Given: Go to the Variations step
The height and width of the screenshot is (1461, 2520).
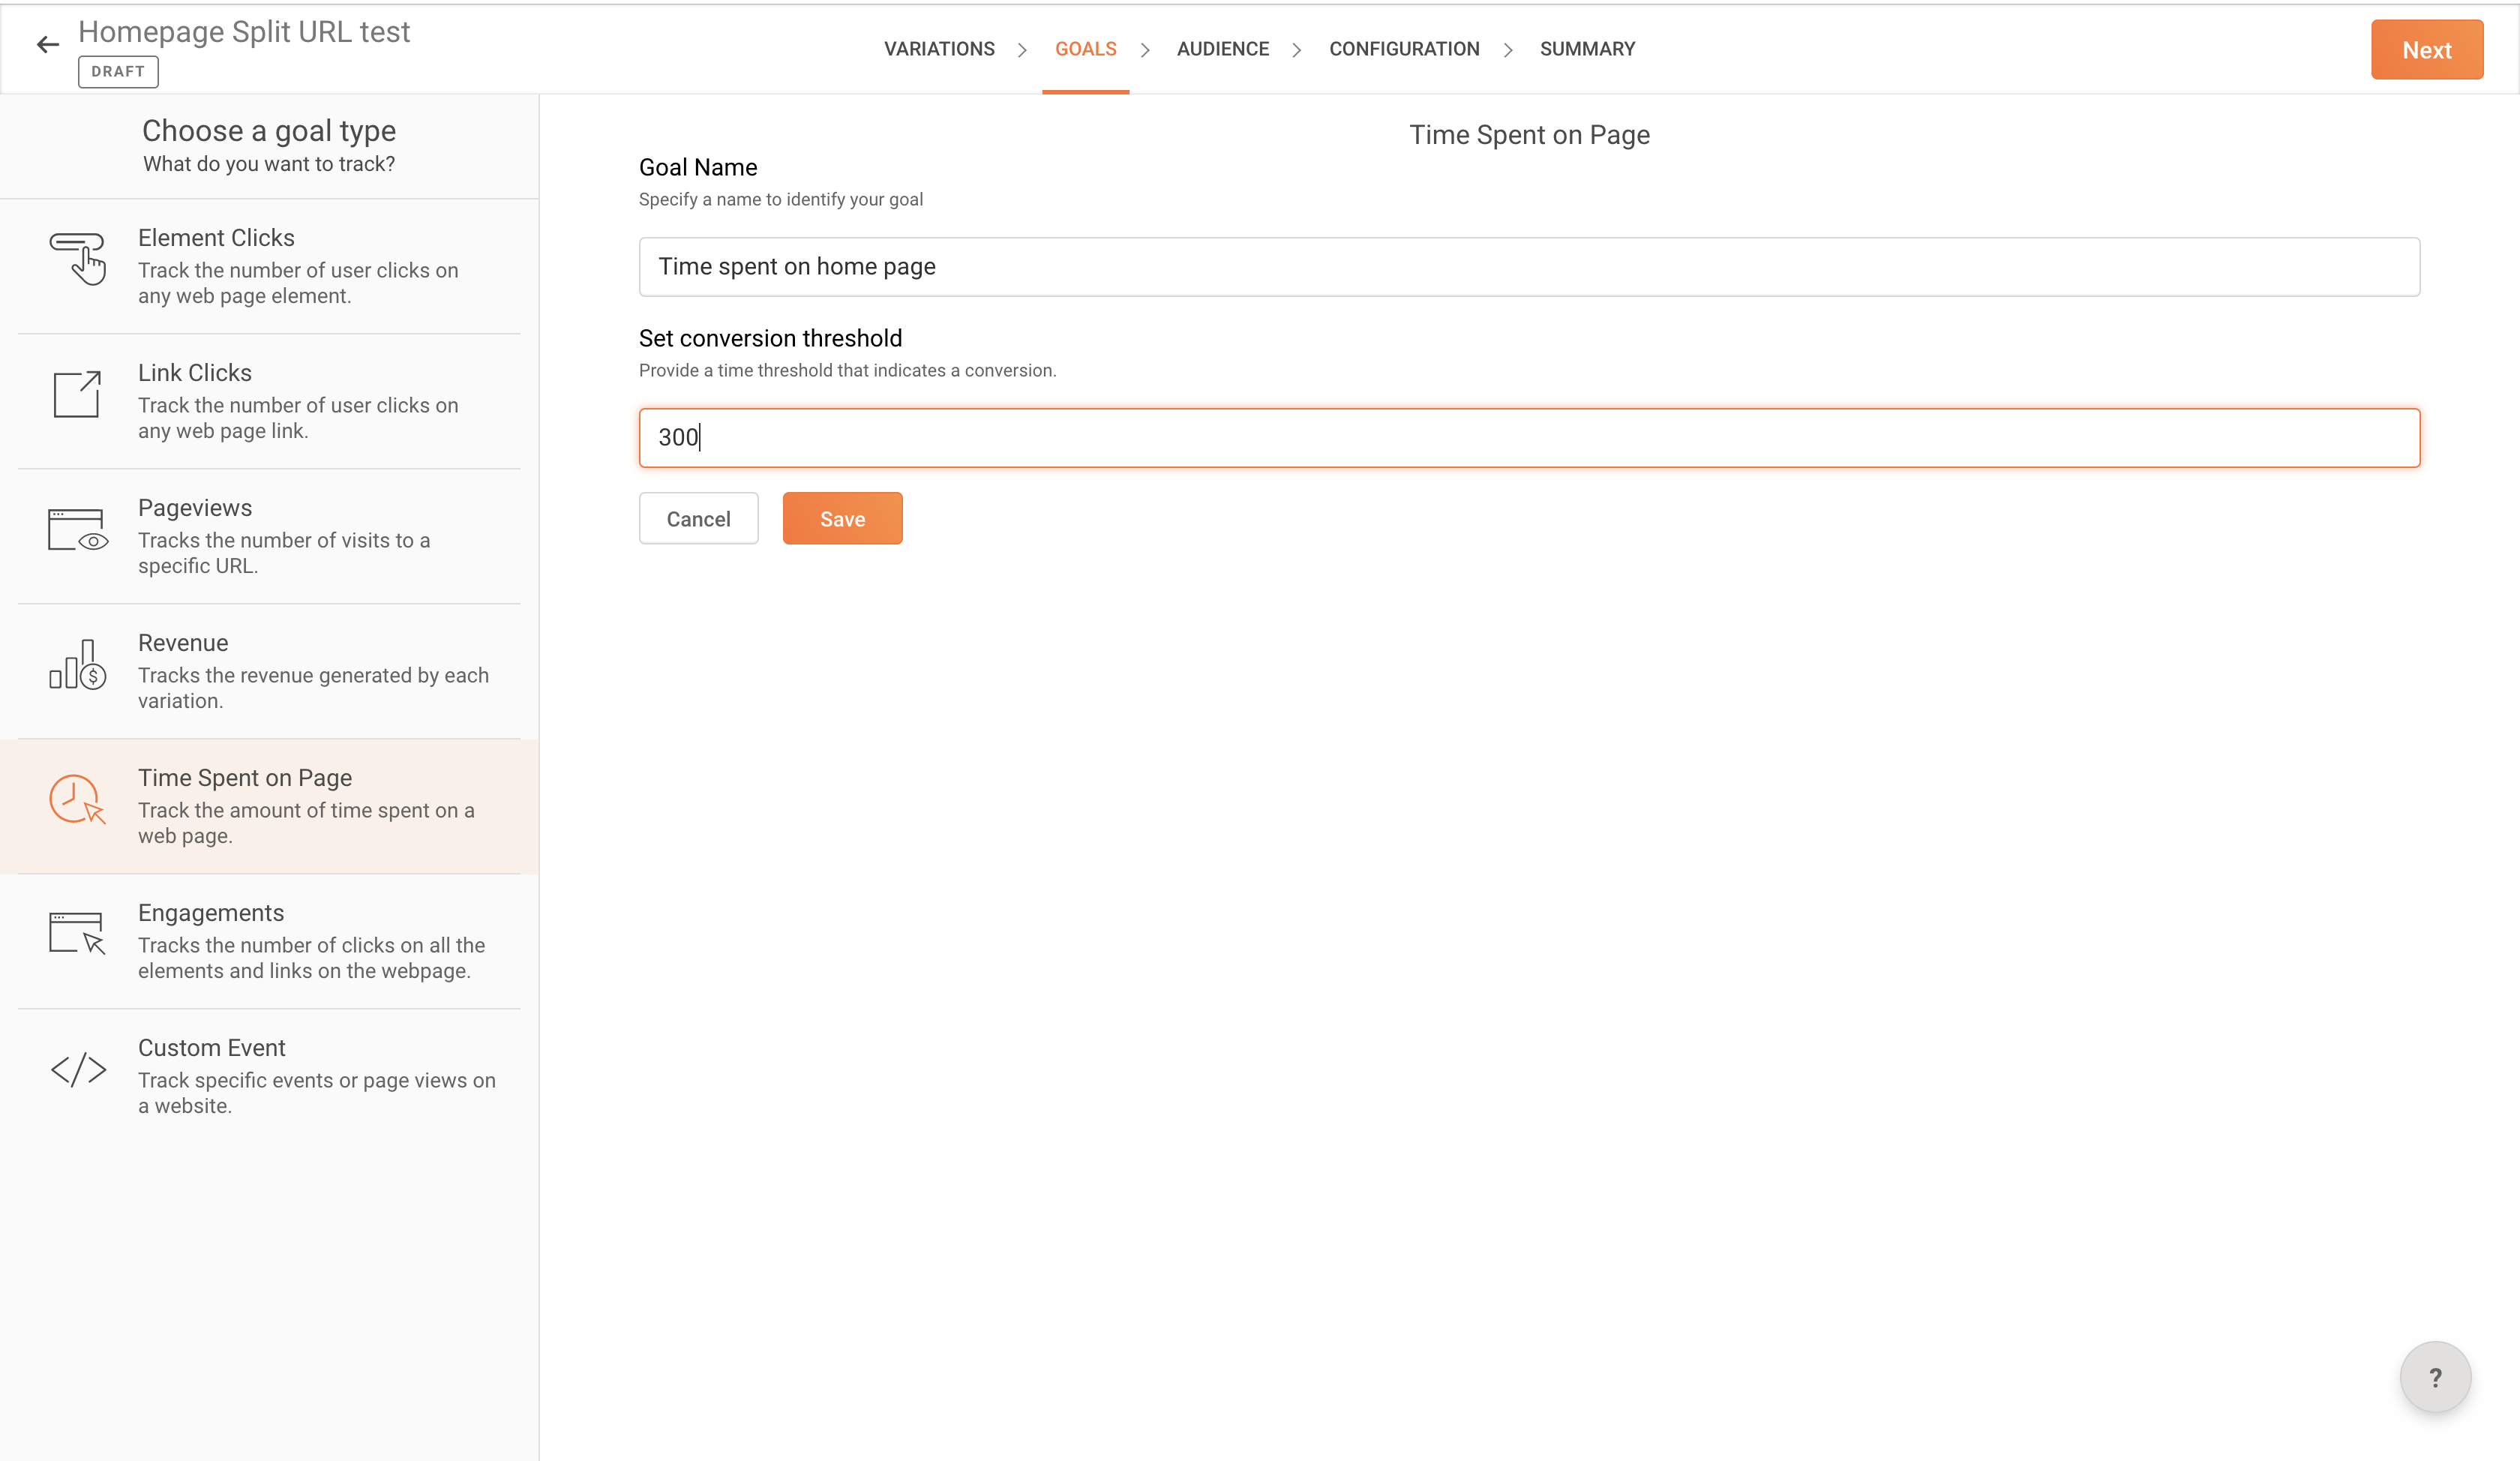Looking at the screenshot, I should tap(938, 49).
